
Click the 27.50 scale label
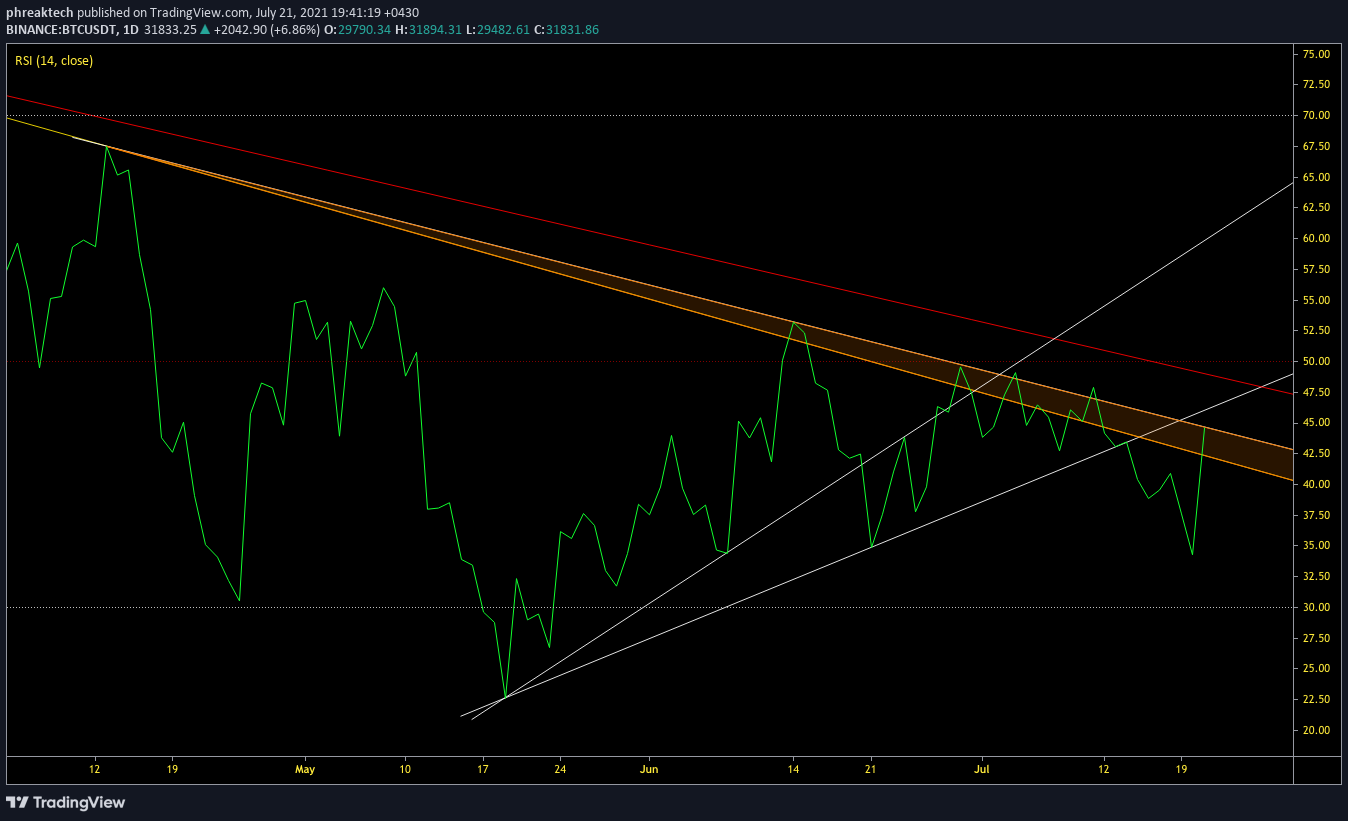pos(1315,637)
